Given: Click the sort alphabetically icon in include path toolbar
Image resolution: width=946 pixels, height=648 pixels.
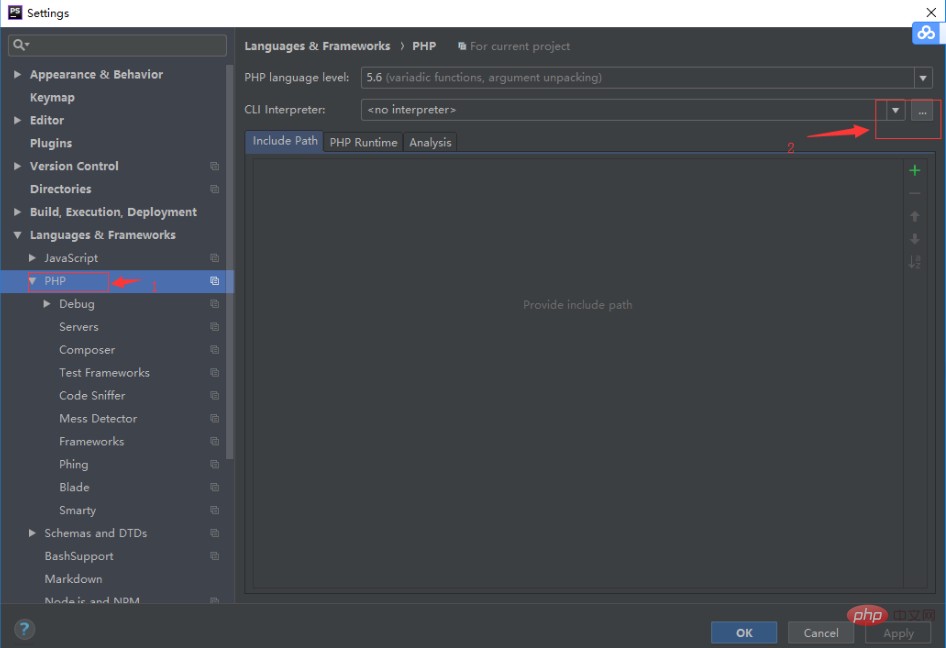Looking at the screenshot, I should pos(914,262).
